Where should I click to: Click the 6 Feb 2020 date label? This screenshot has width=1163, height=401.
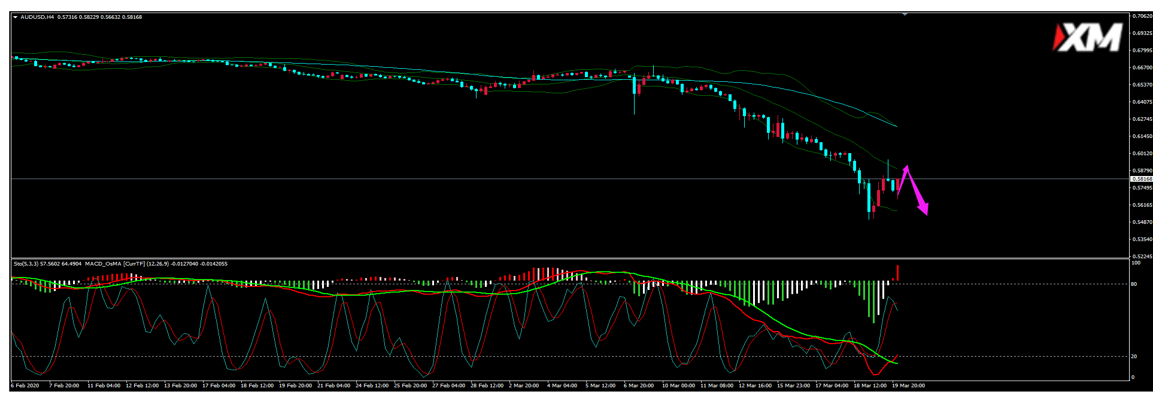[x=26, y=384]
